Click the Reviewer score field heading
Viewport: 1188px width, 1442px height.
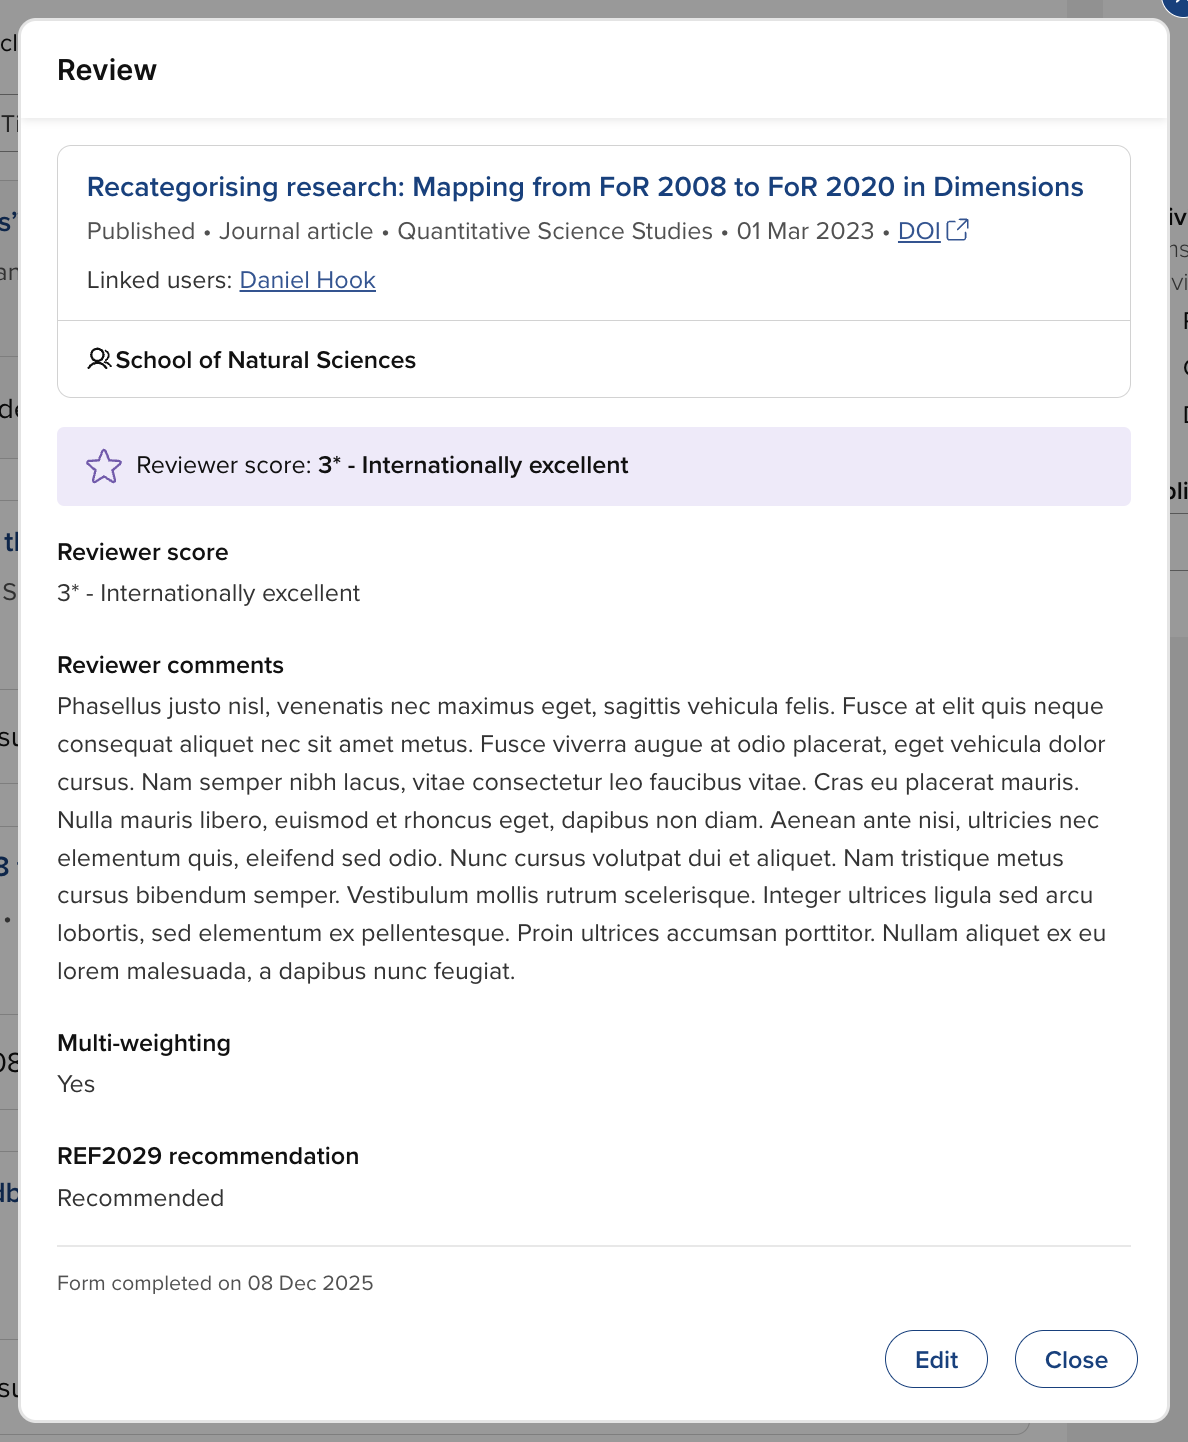coord(143,552)
